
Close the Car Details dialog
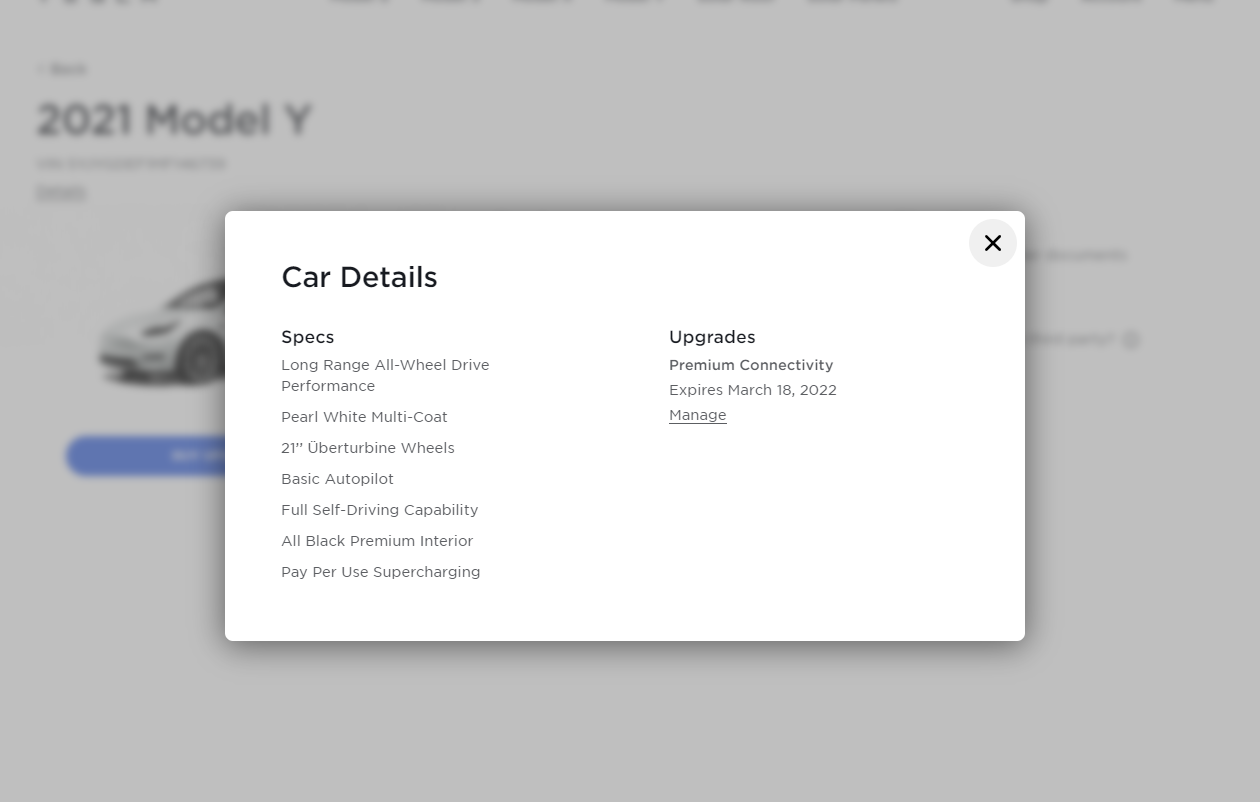992,243
